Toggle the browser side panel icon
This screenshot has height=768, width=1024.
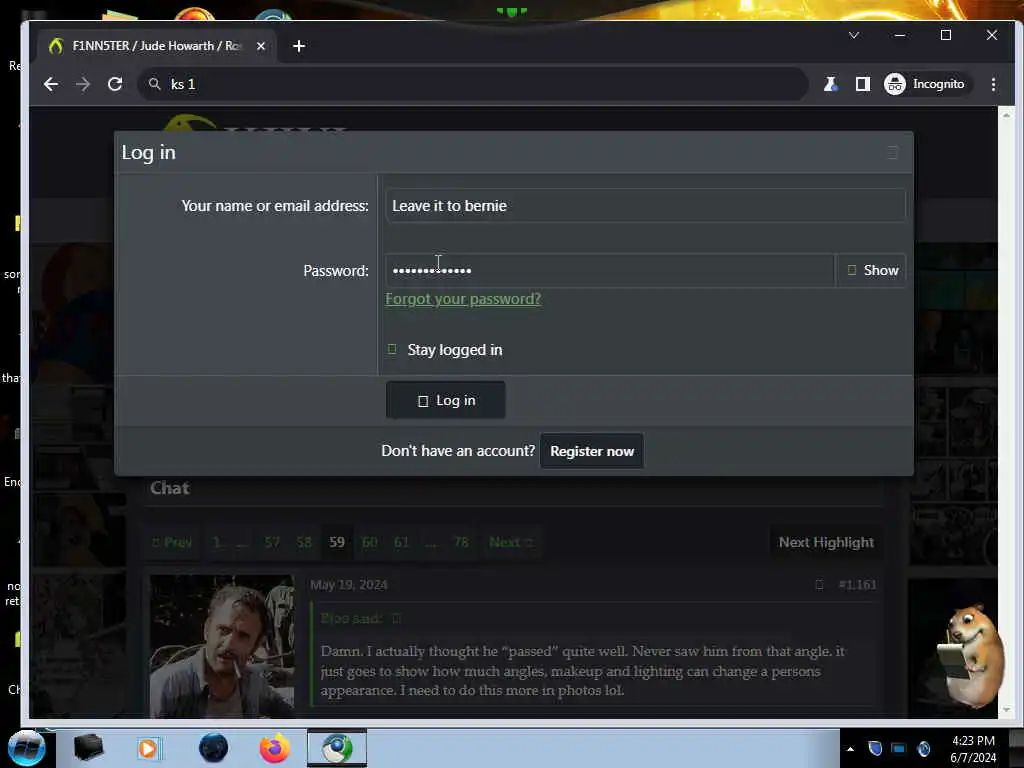(863, 84)
